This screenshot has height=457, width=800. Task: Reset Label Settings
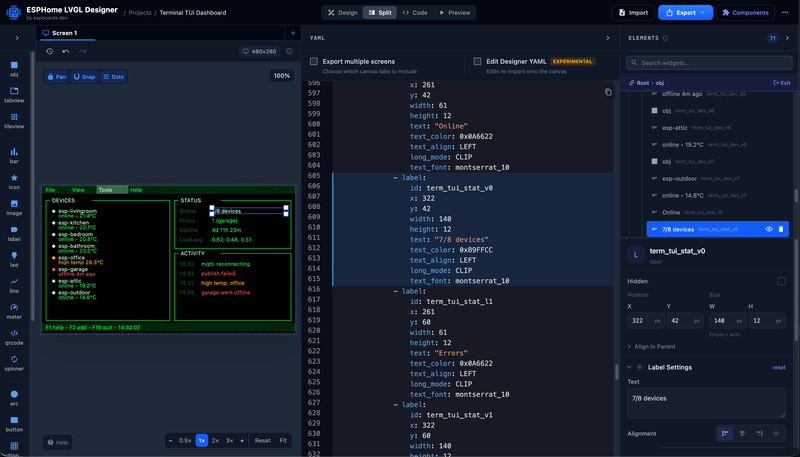click(x=779, y=367)
